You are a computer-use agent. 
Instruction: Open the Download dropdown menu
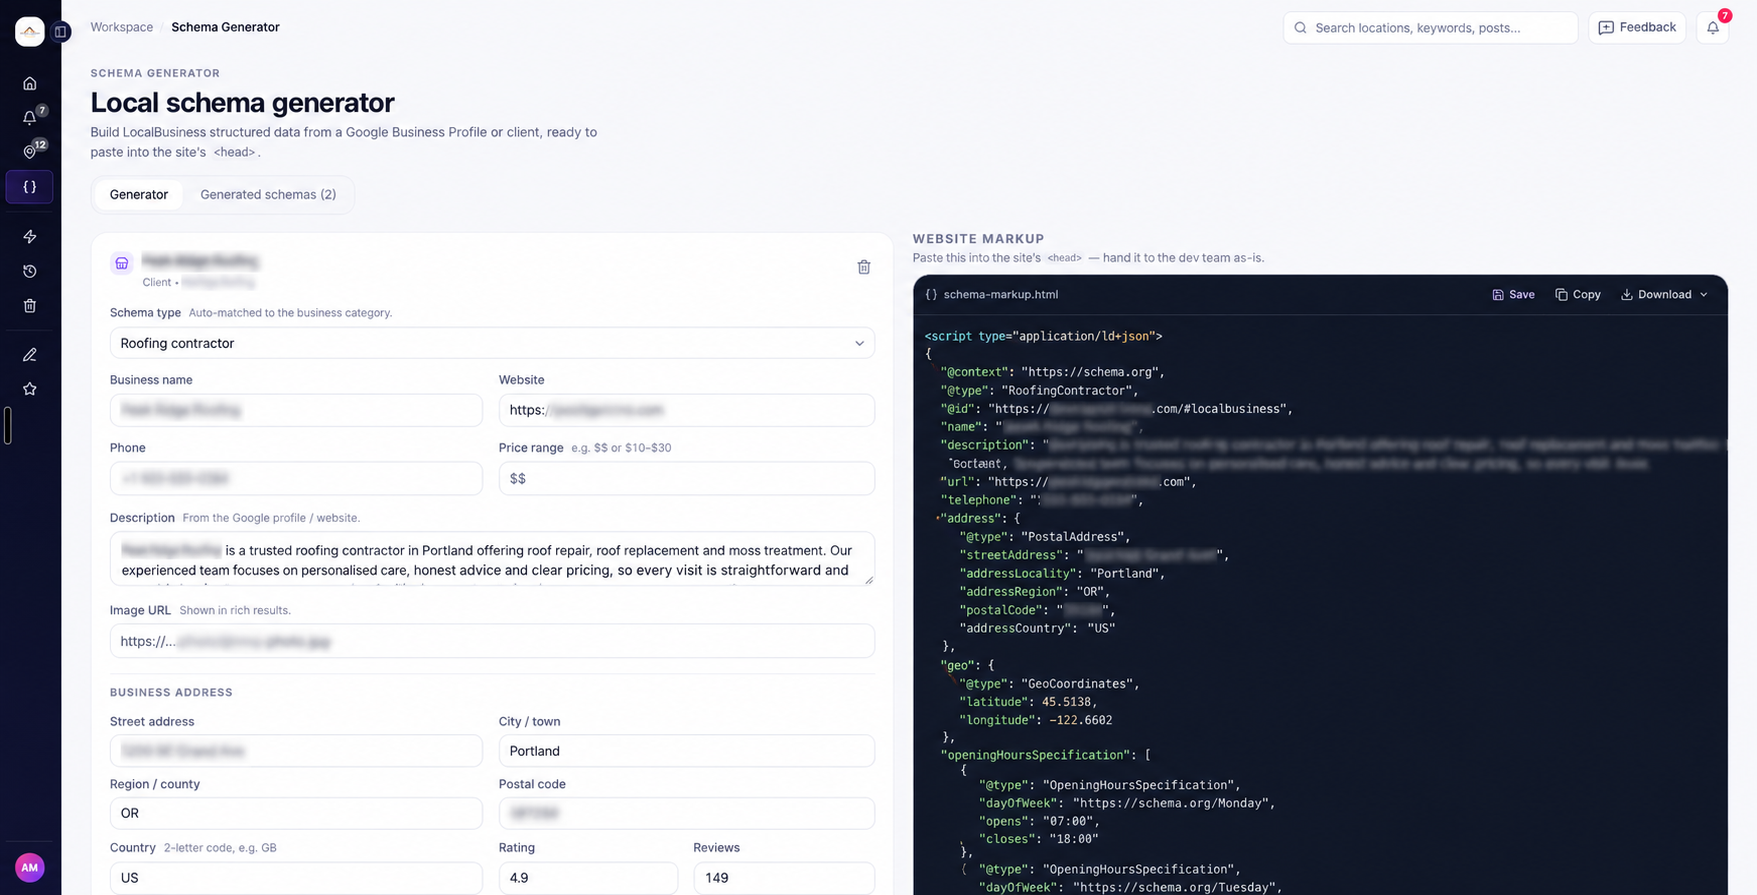tap(1664, 294)
